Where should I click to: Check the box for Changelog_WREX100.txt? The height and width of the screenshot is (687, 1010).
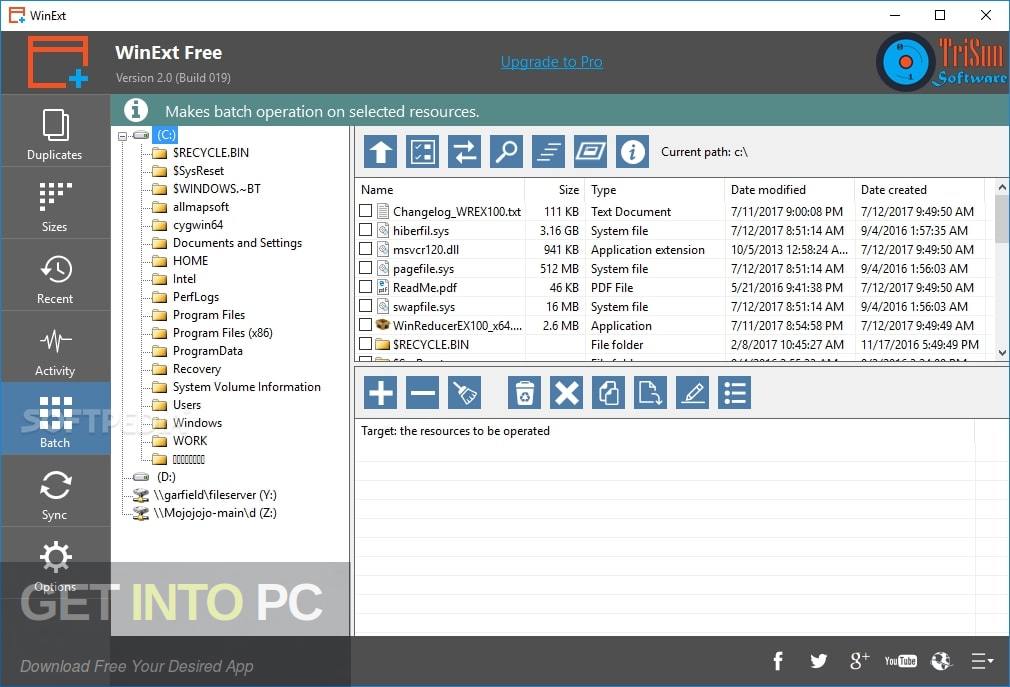coord(365,211)
